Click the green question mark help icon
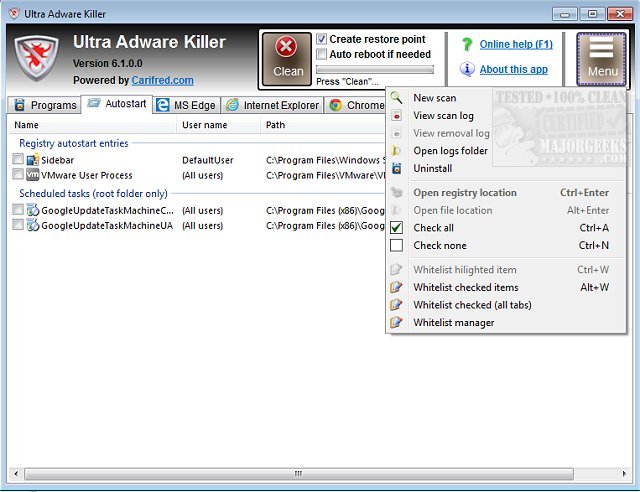 tap(467, 44)
